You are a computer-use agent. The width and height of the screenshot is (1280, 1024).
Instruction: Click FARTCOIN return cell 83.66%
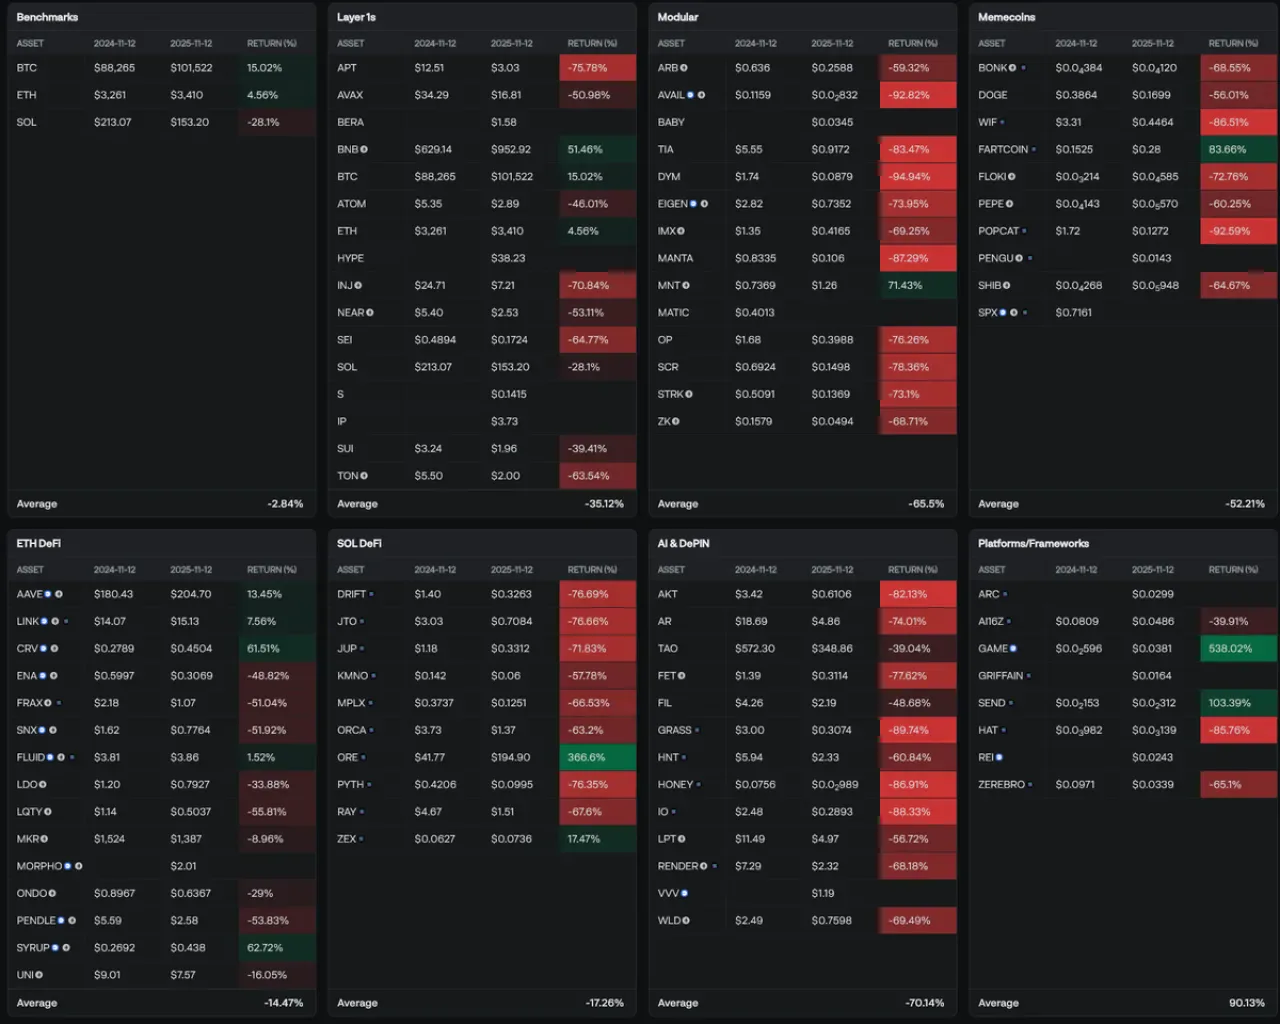(1238, 150)
